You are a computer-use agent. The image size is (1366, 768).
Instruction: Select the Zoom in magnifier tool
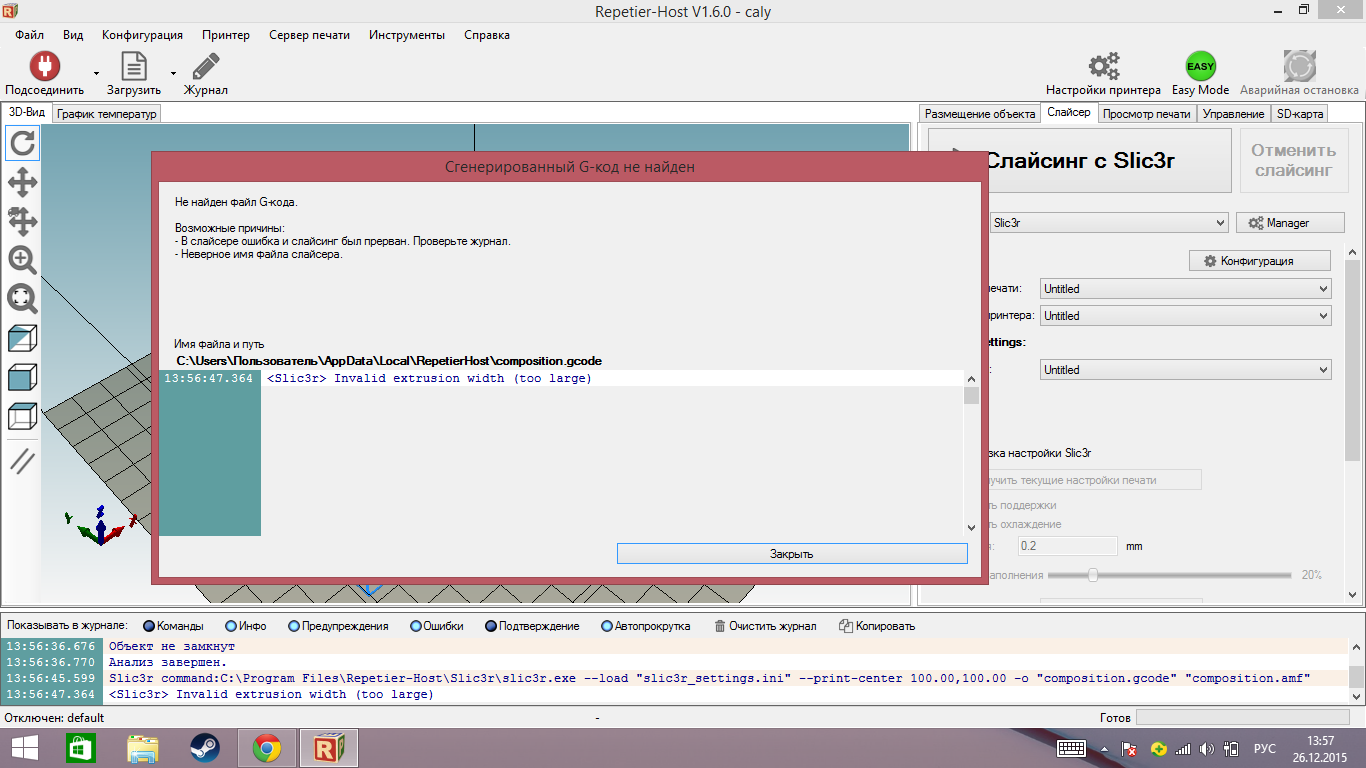pyautogui.click(x=22, y=260)
